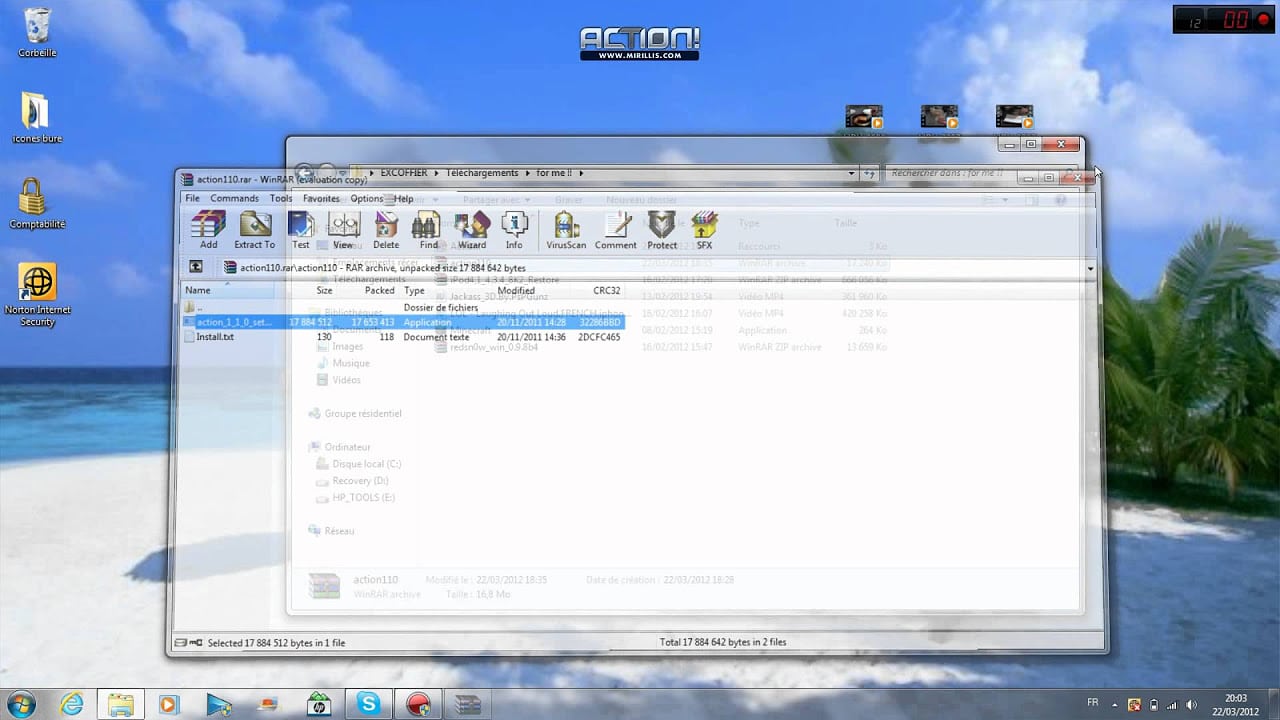
Task: Sort file list by Type column
Action: tap(414, 290)
